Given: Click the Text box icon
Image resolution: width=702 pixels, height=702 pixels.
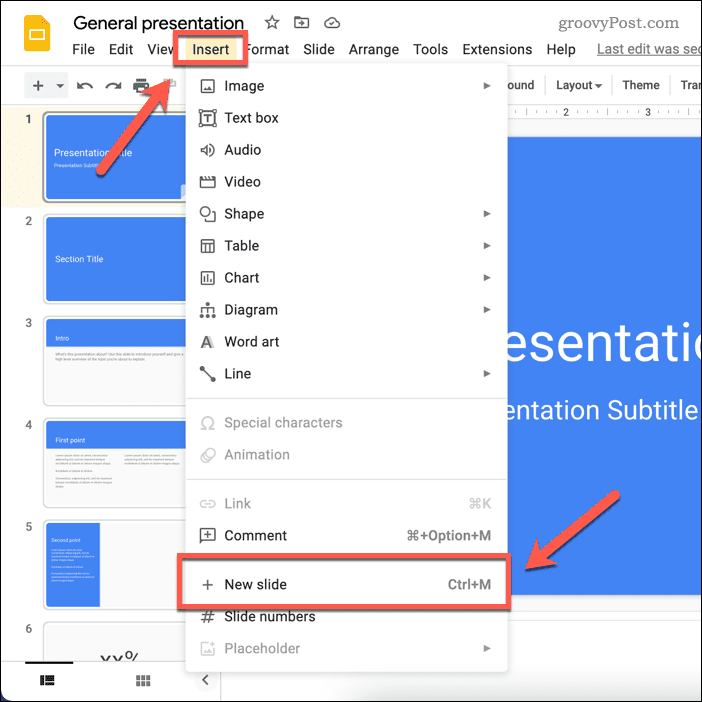Looking at the screenshot, I should click(x=207, y=118).
